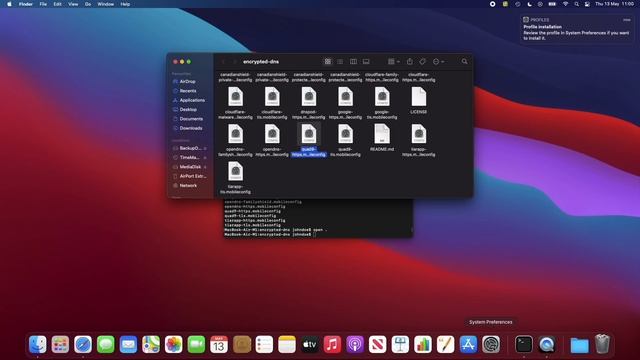Select Documents in Finder sidebar
The width and height of the screenshot is (640, 360).
click(x=191, y=119)
